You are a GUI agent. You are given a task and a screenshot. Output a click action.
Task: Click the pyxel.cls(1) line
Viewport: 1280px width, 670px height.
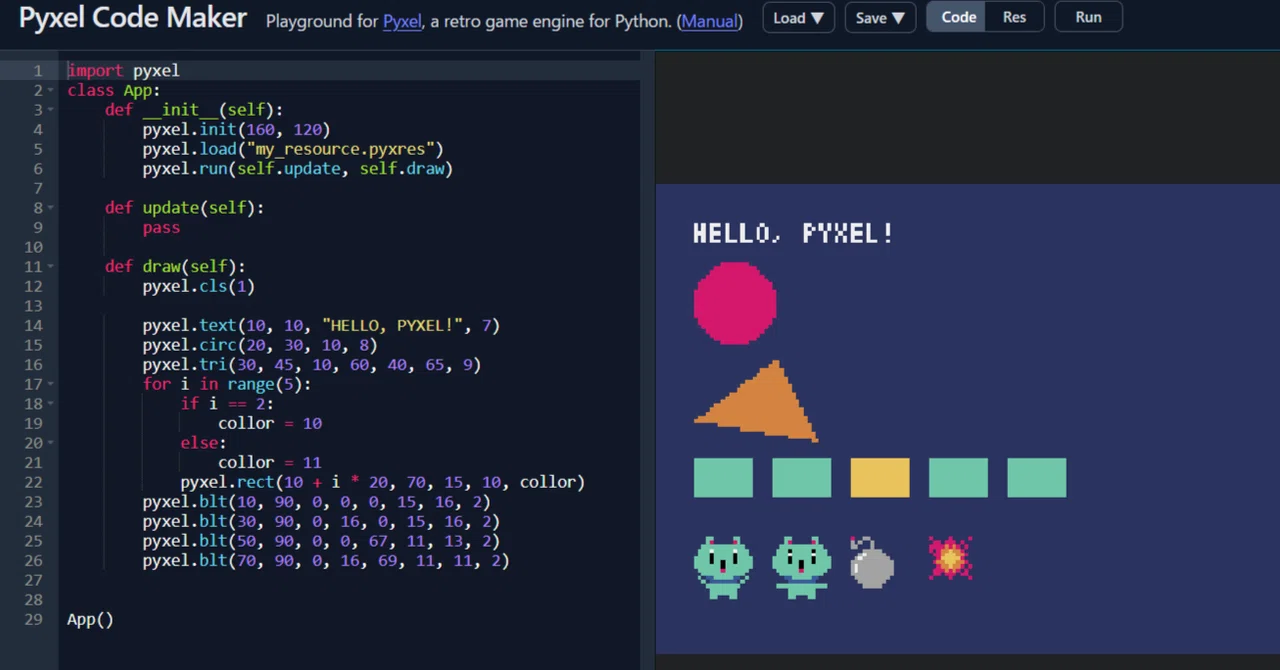198,286
